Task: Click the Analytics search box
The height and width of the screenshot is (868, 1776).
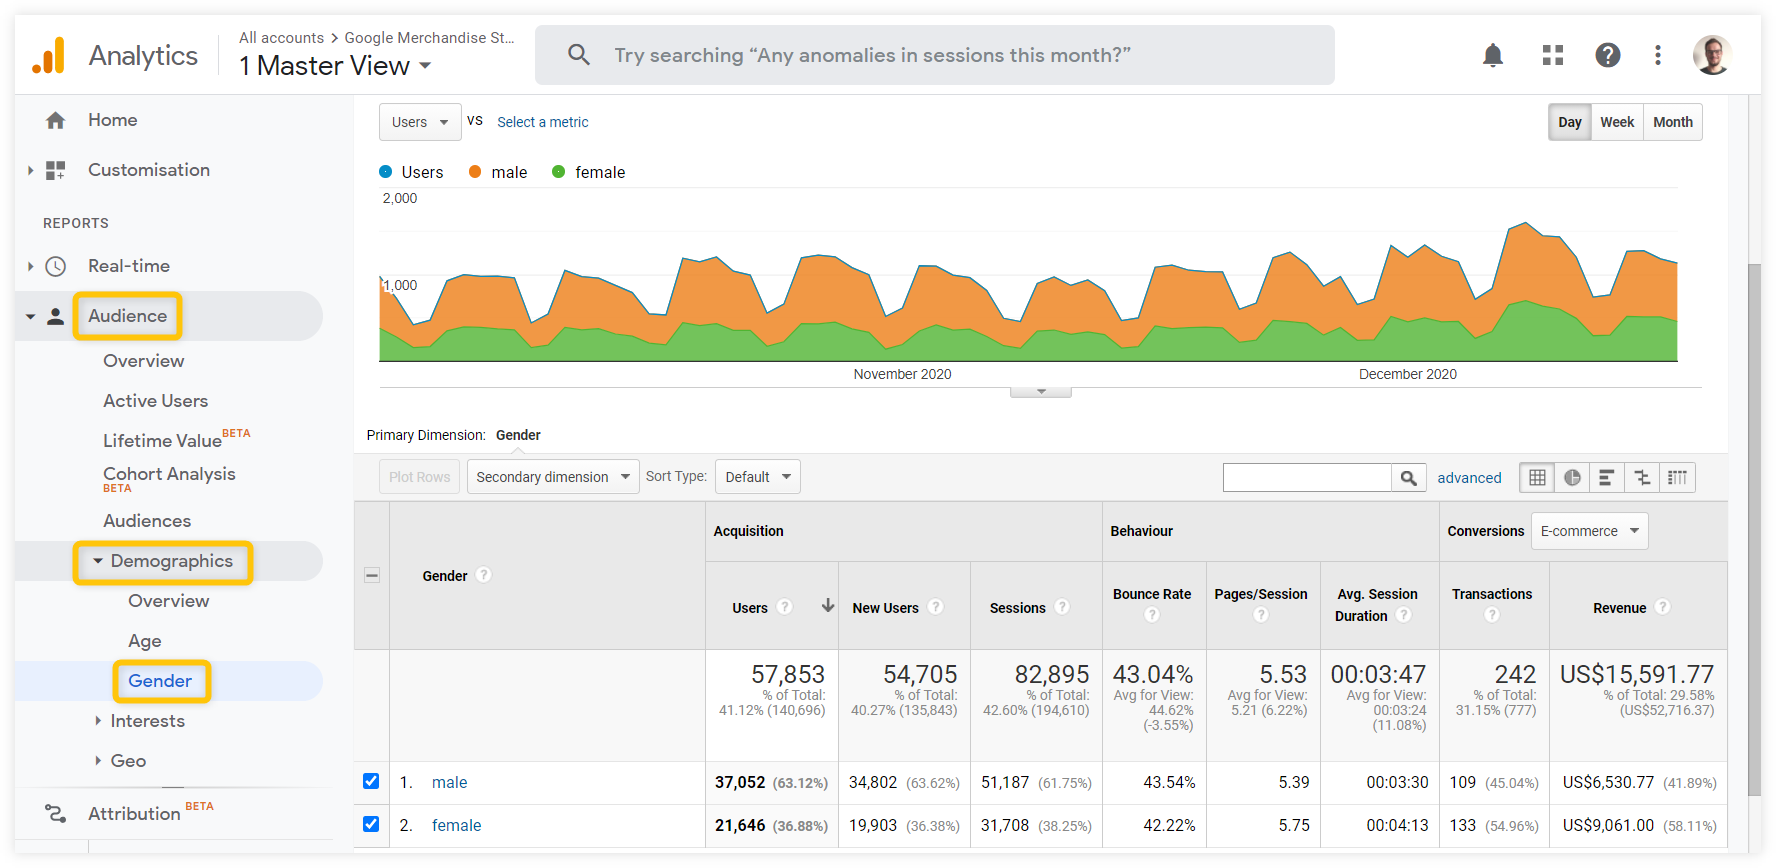Action: pyautogui.click(x=934, y=55)
